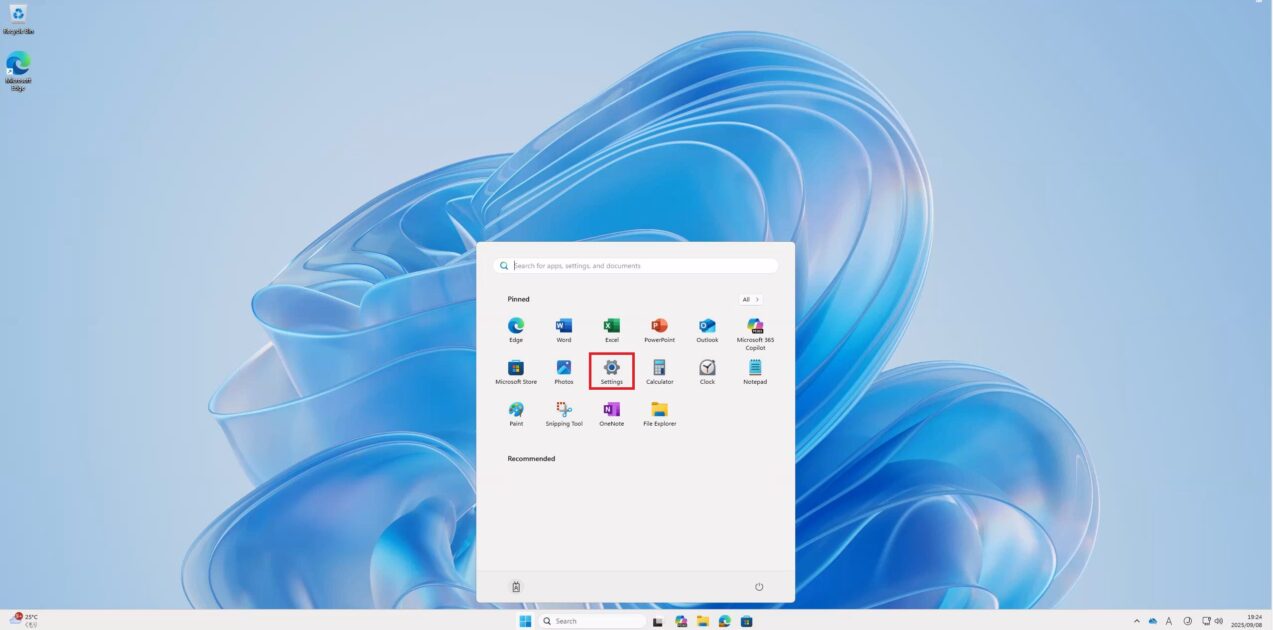Launch Word from the Start menu
The height and width of the screenshot is (630, 1273).
(564, 330)
